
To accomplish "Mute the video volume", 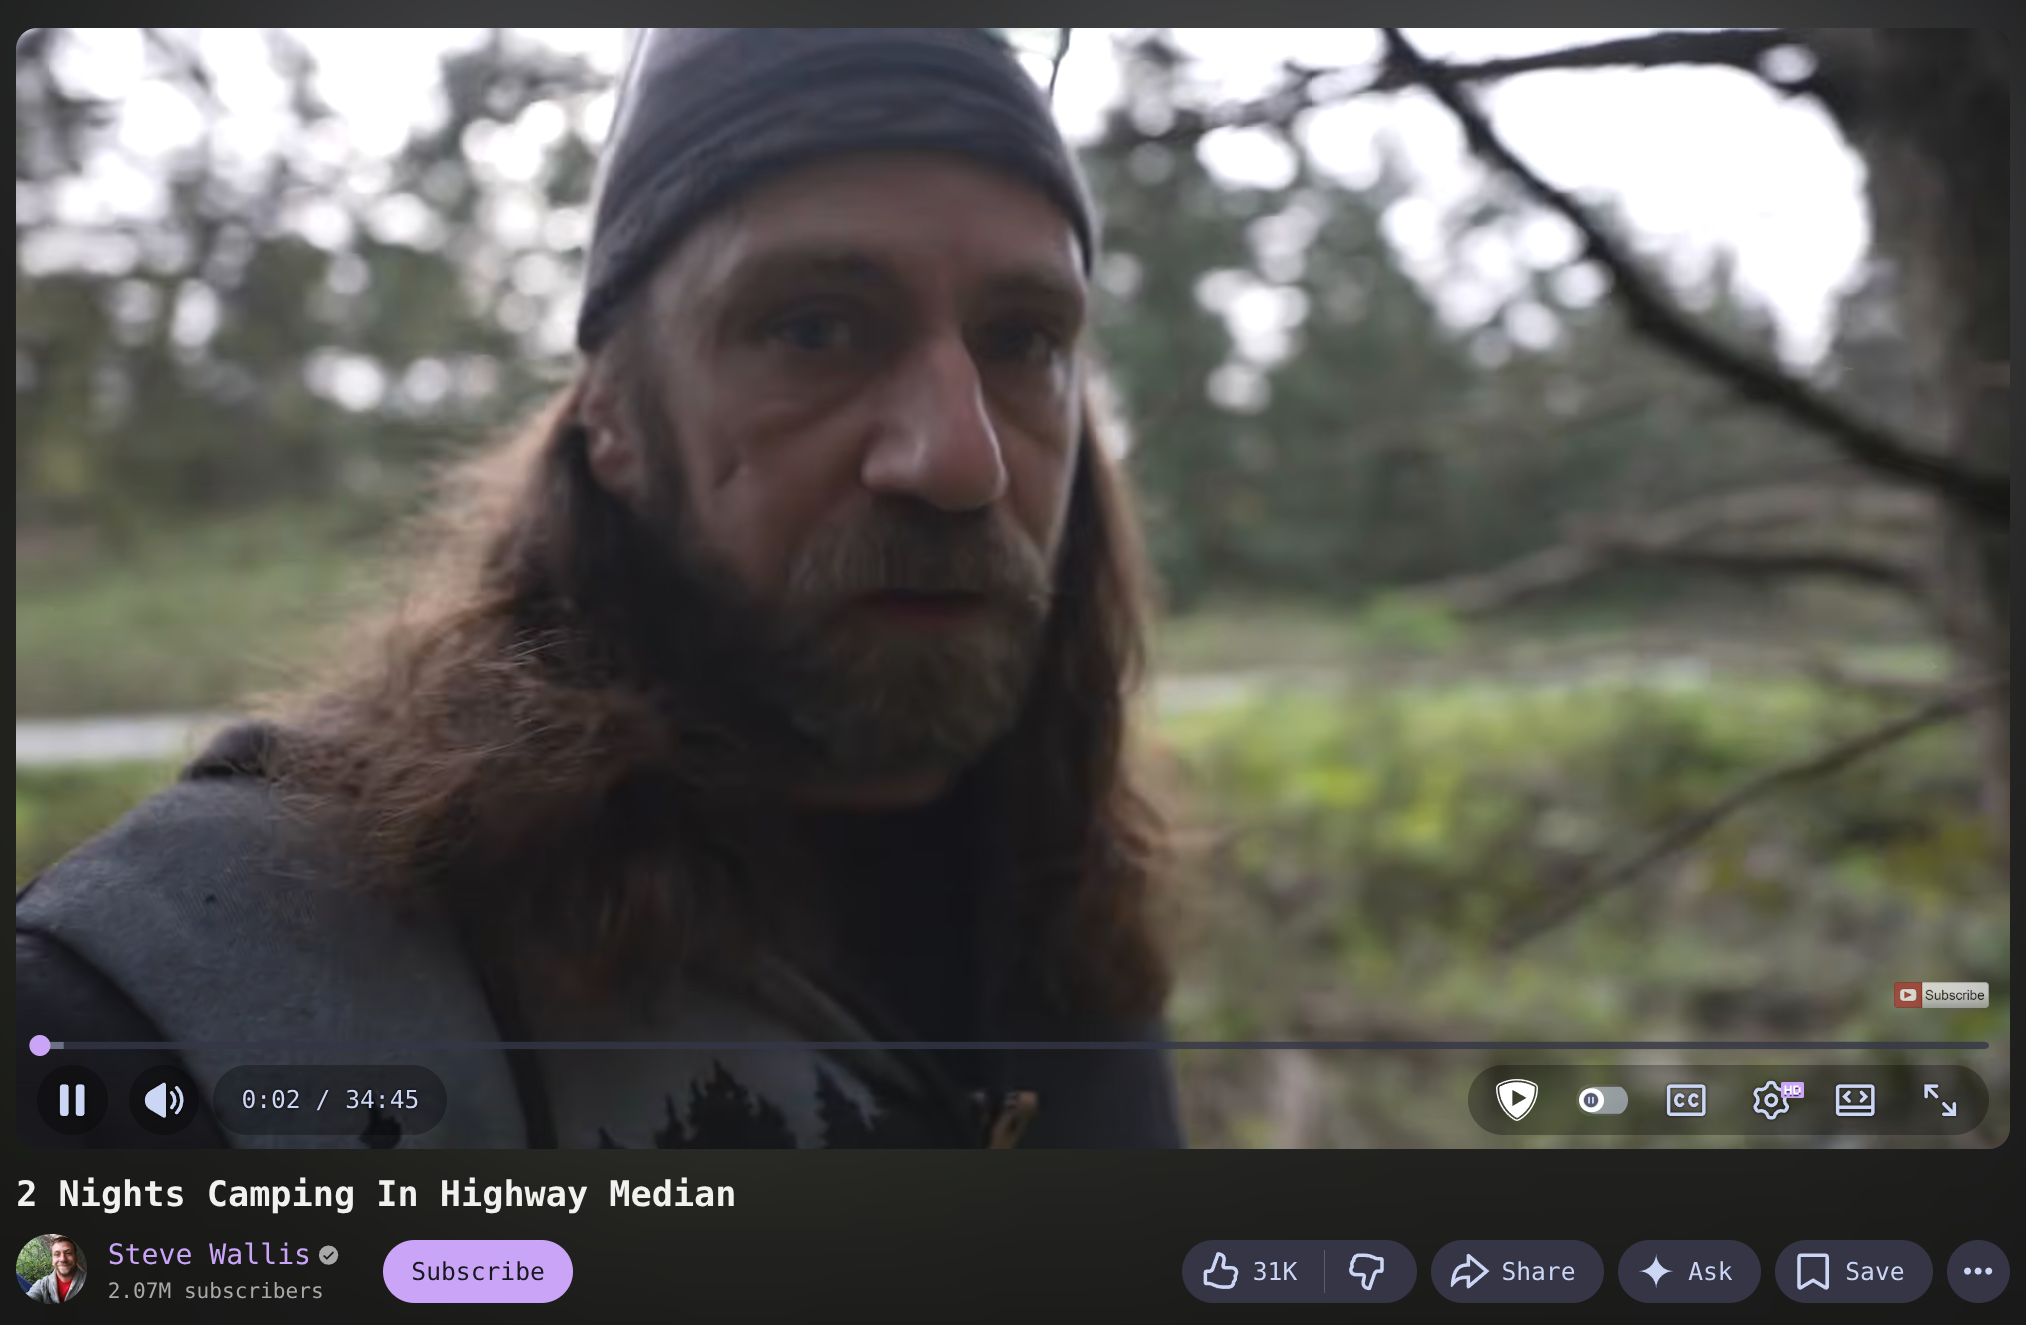I will coord(164,1100).
